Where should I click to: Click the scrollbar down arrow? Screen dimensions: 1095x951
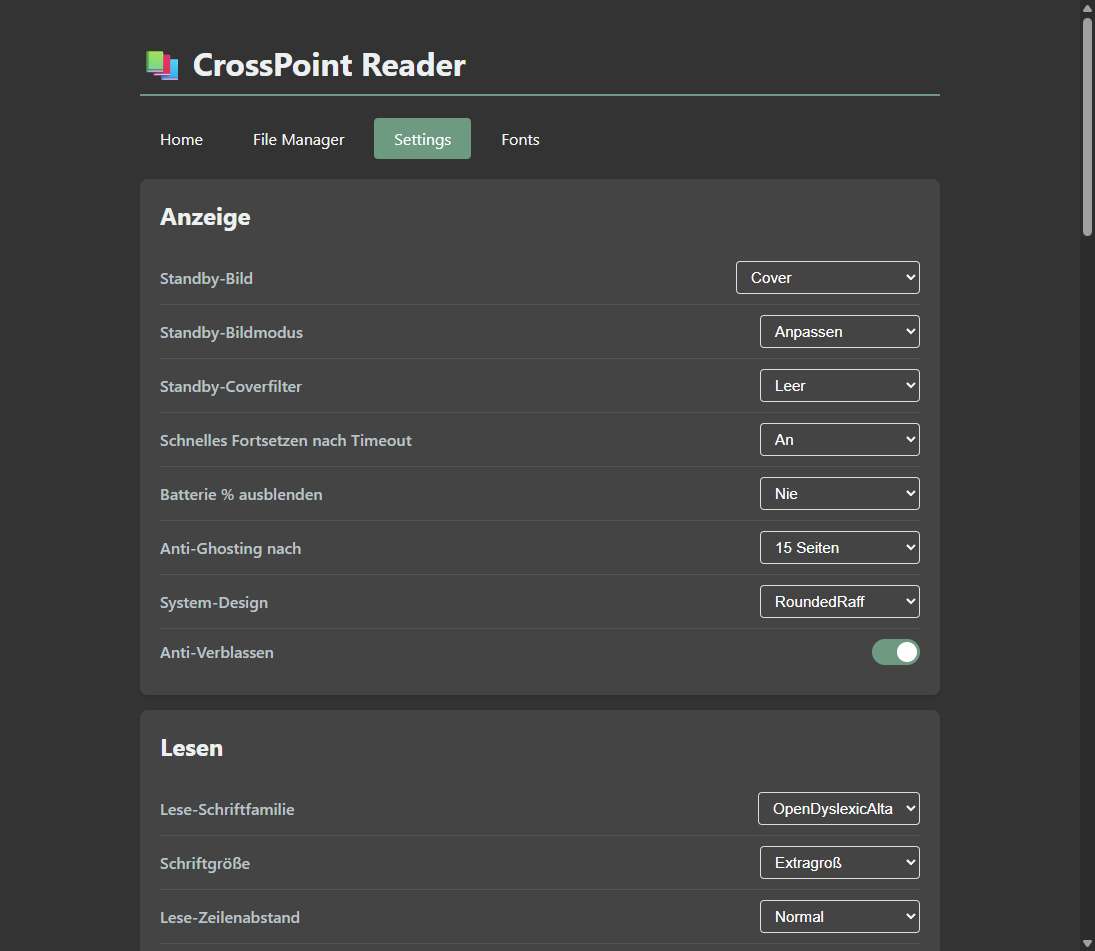click(x=1087, y=944)
